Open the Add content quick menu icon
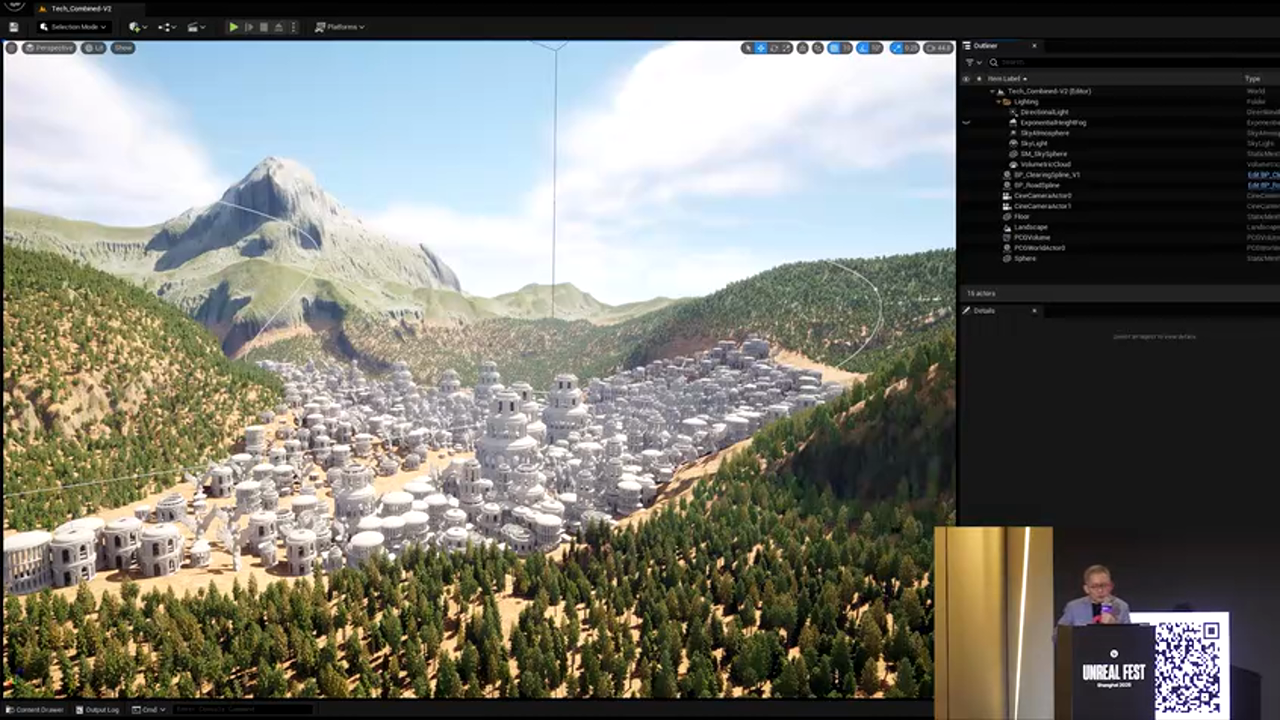 click(137, 27)
